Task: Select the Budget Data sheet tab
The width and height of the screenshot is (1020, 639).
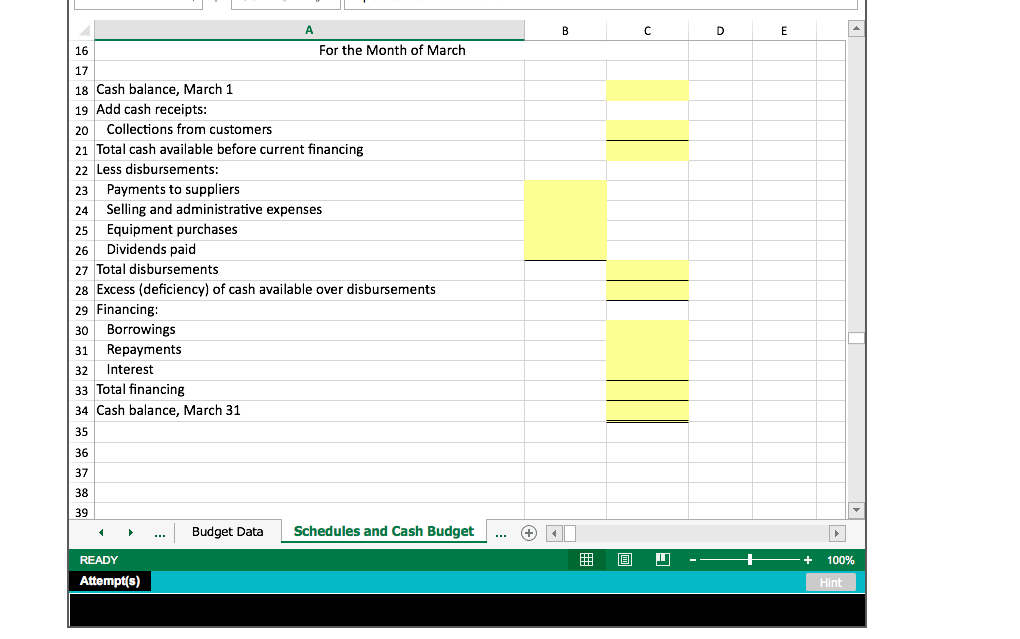Action: pyautogui.click(x=228, y=531)
